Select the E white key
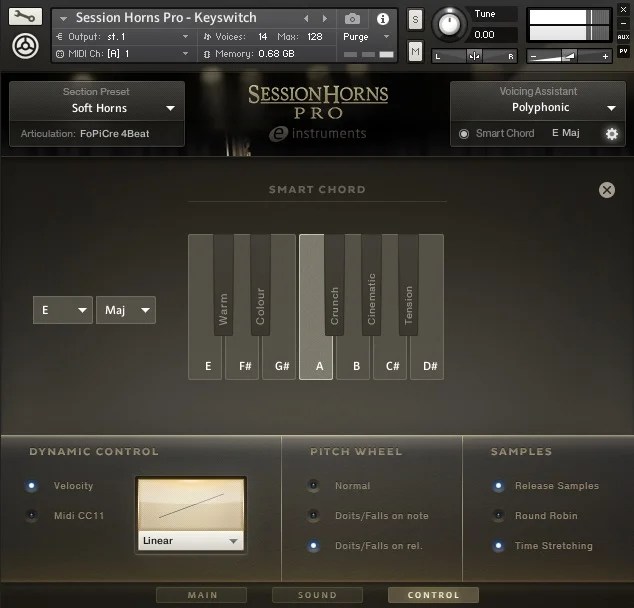 click(205, 360)
